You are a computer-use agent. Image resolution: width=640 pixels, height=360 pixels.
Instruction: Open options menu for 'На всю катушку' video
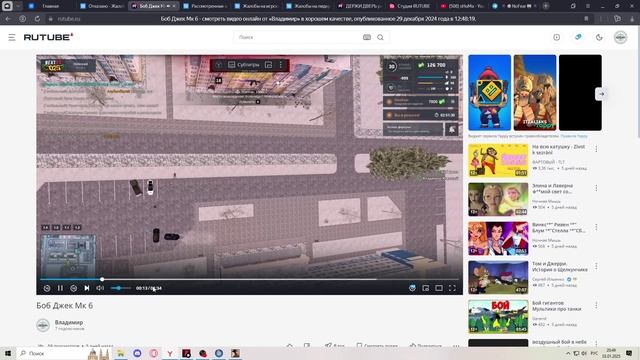pyautogui.click(x=596, y=149)
